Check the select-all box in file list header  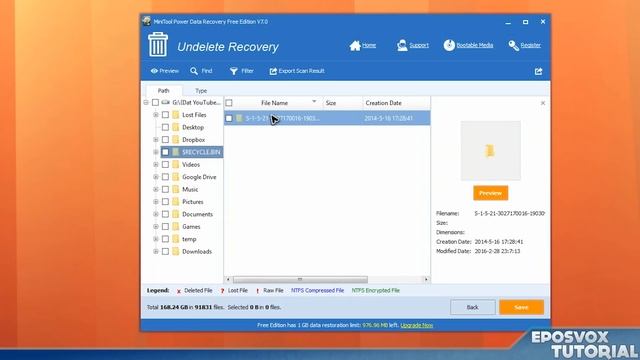229,103
